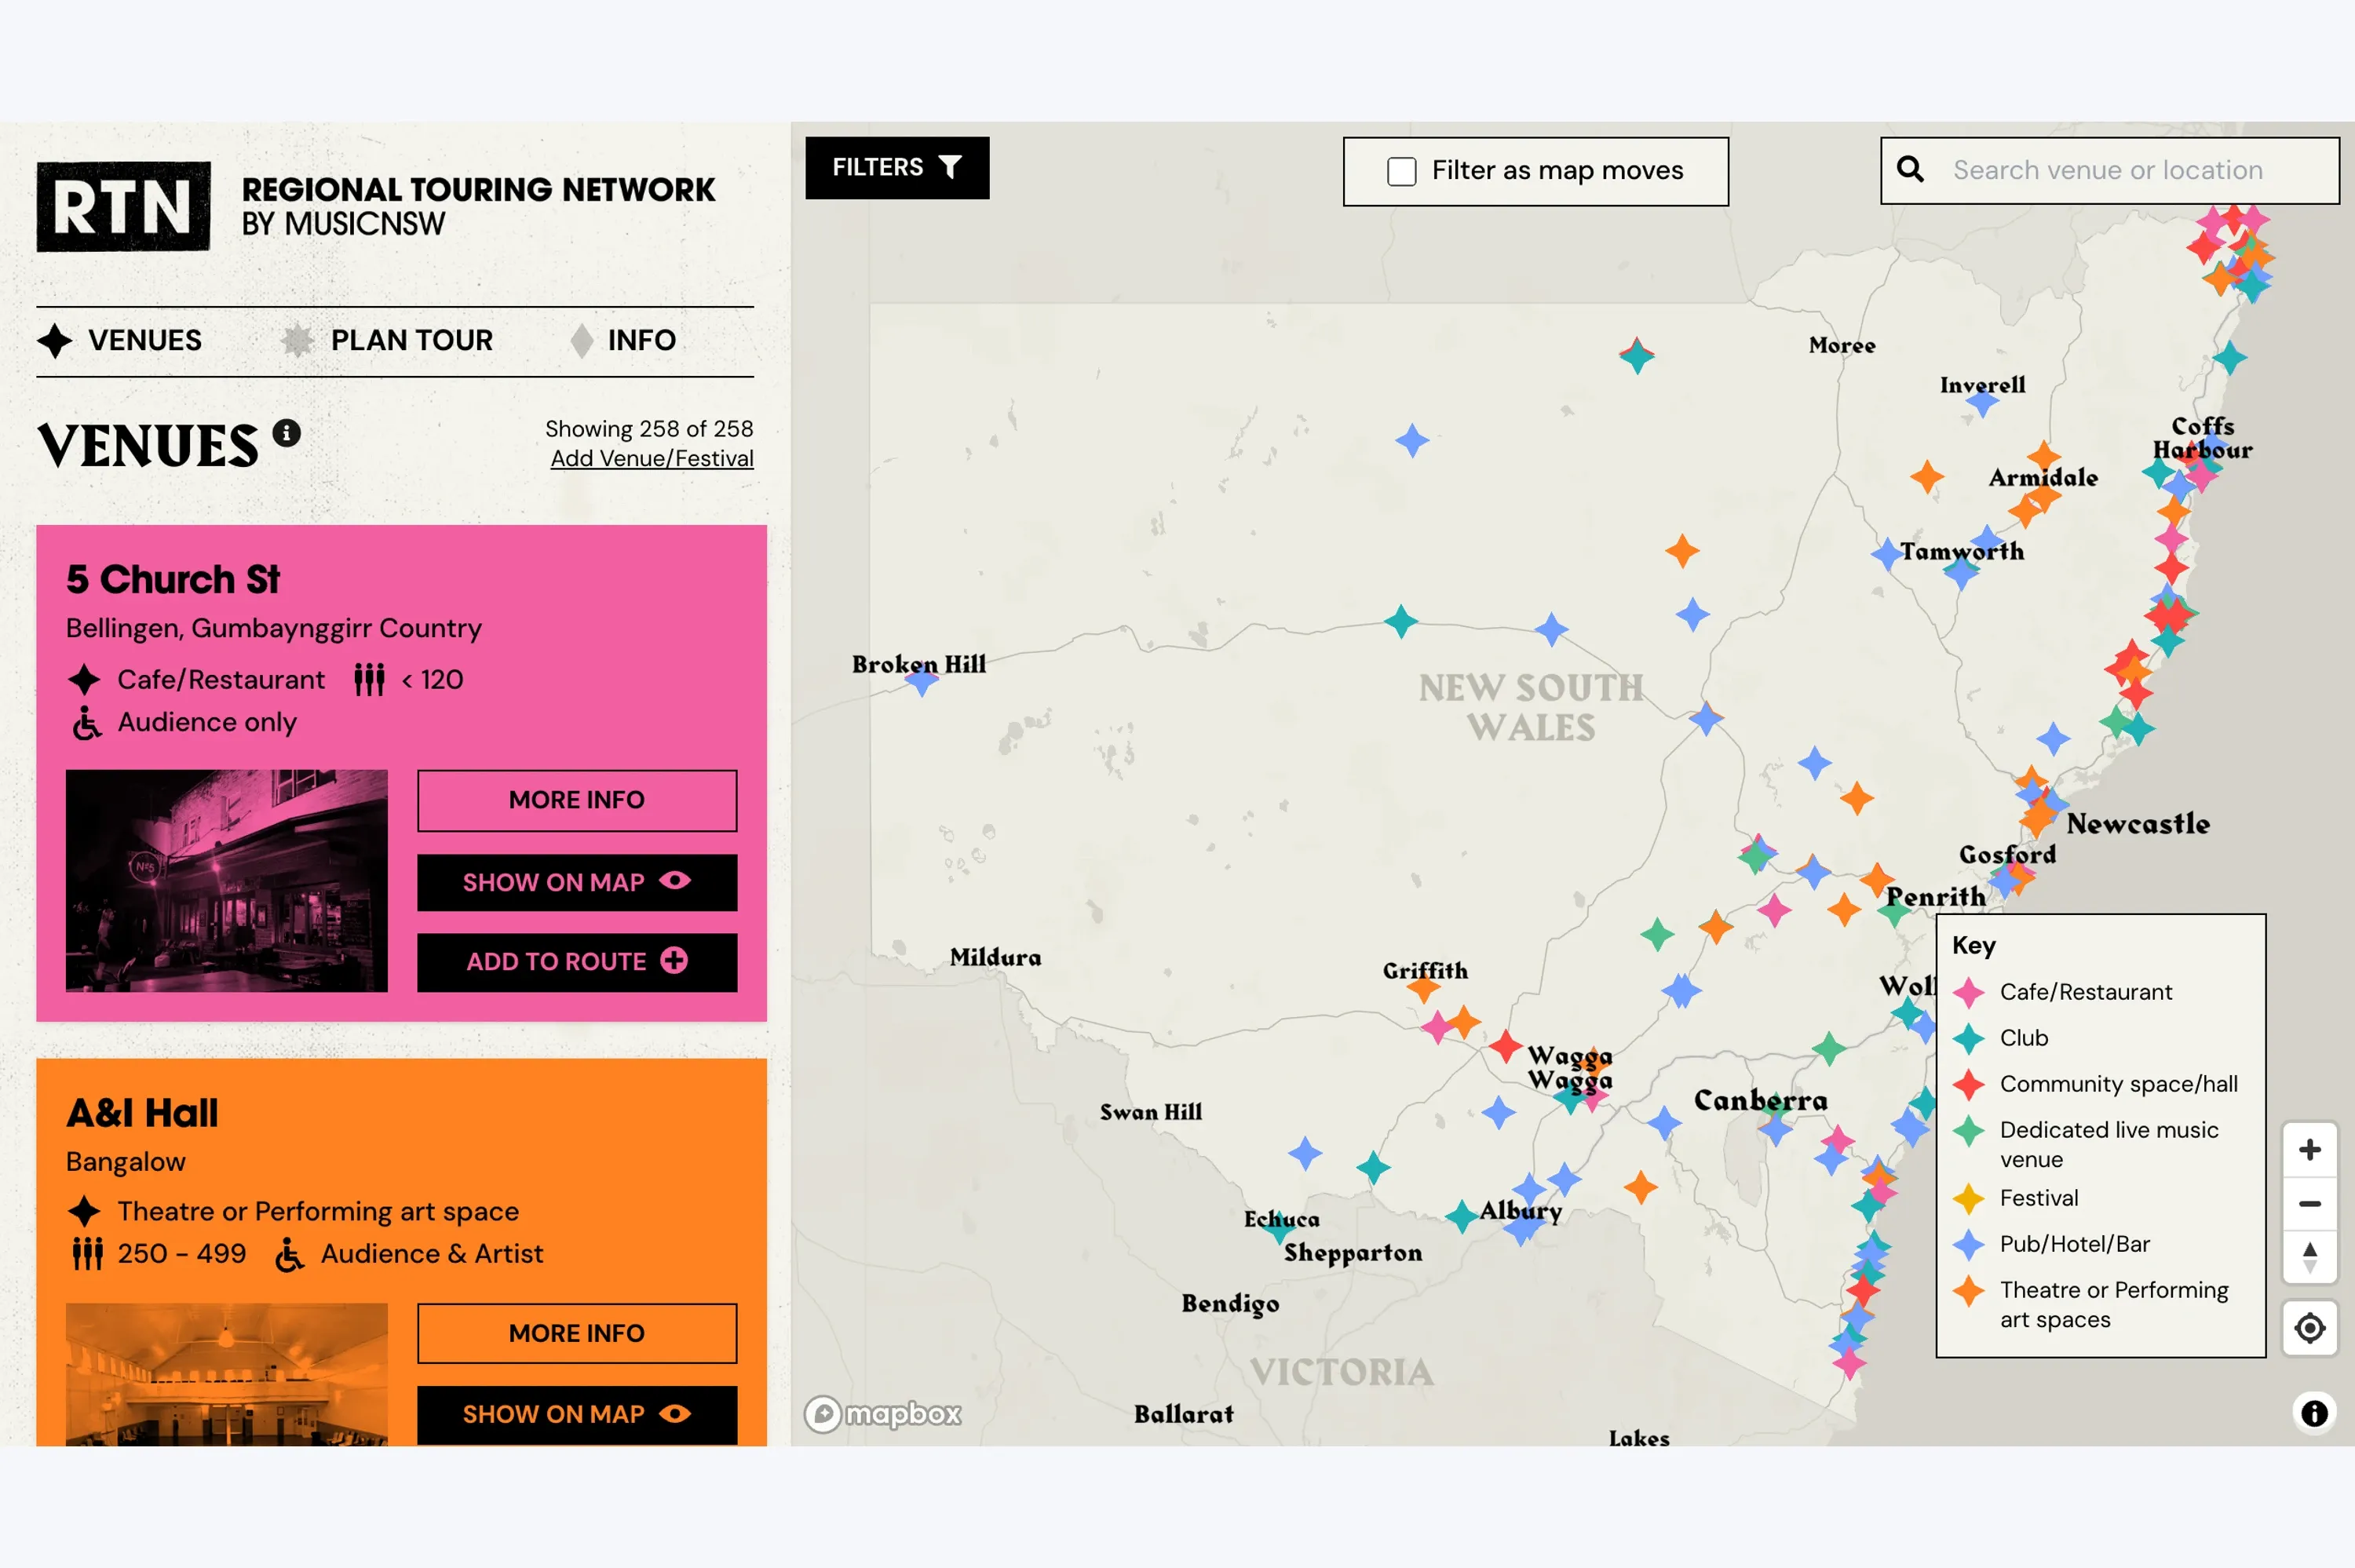Click the orange marker at Griffith
Viewport: 2355px width, 1568px height.
pos(1423,988)
